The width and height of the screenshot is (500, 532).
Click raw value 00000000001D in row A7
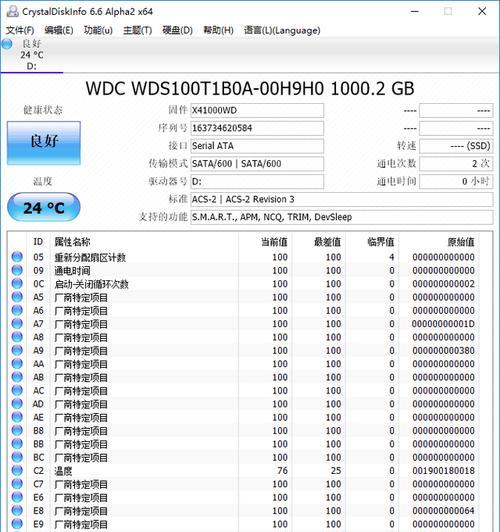pos(443,324)
